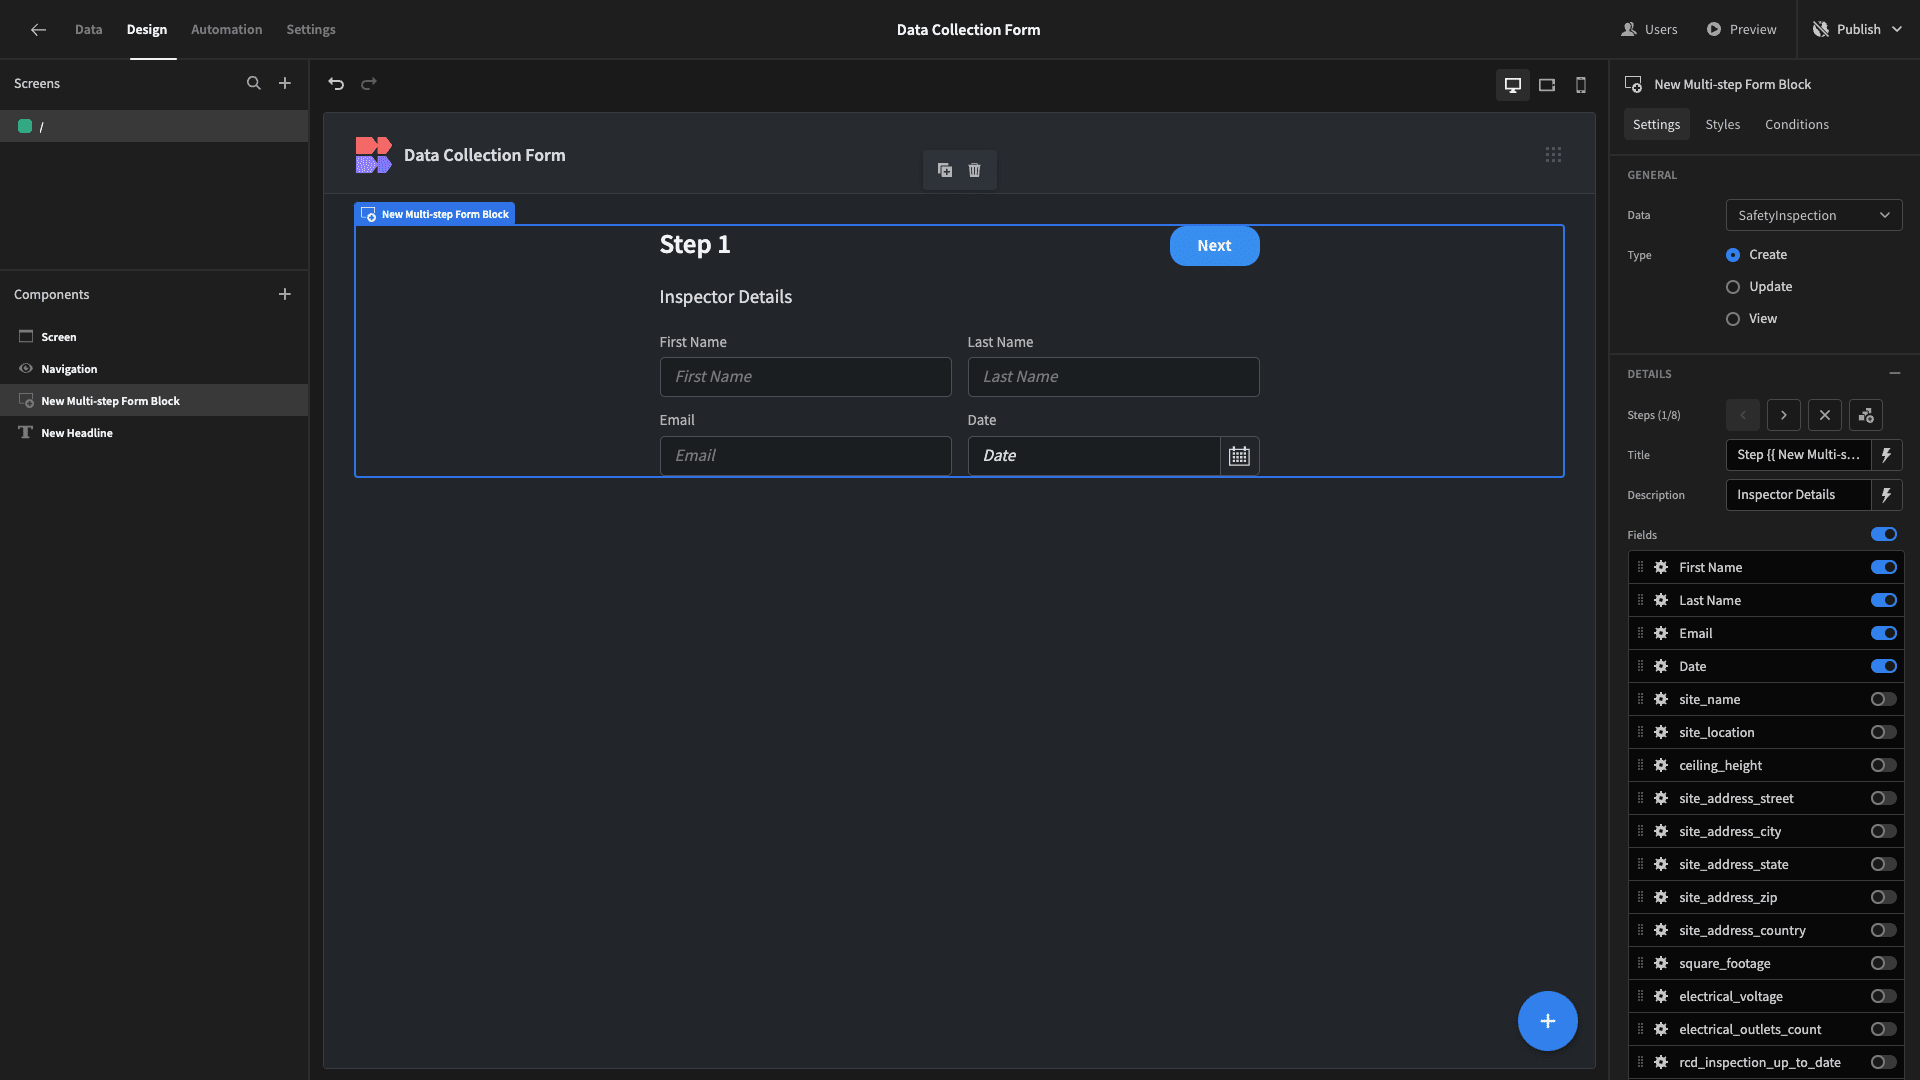
Task: Click the First Name input field
Action: pos(805,377)
